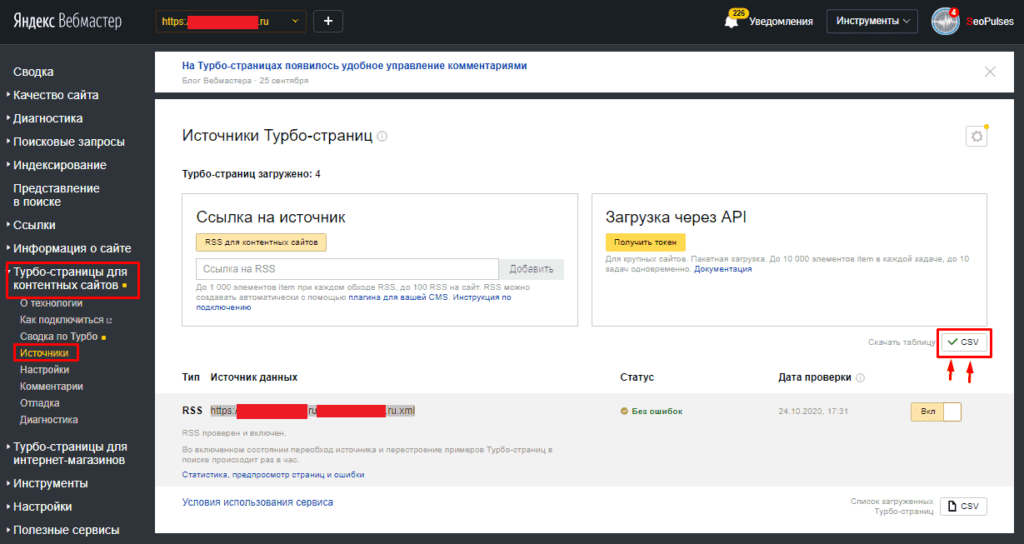Screen dimensions: 1024x544
Task: Click the Добавить button
Action: pyautogui.click(x=532, y=269)
